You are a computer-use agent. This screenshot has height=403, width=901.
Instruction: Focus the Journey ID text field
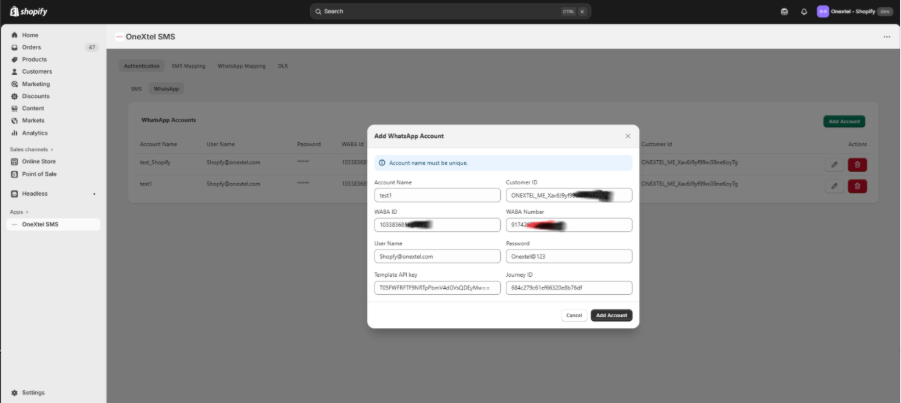[569, 288]
